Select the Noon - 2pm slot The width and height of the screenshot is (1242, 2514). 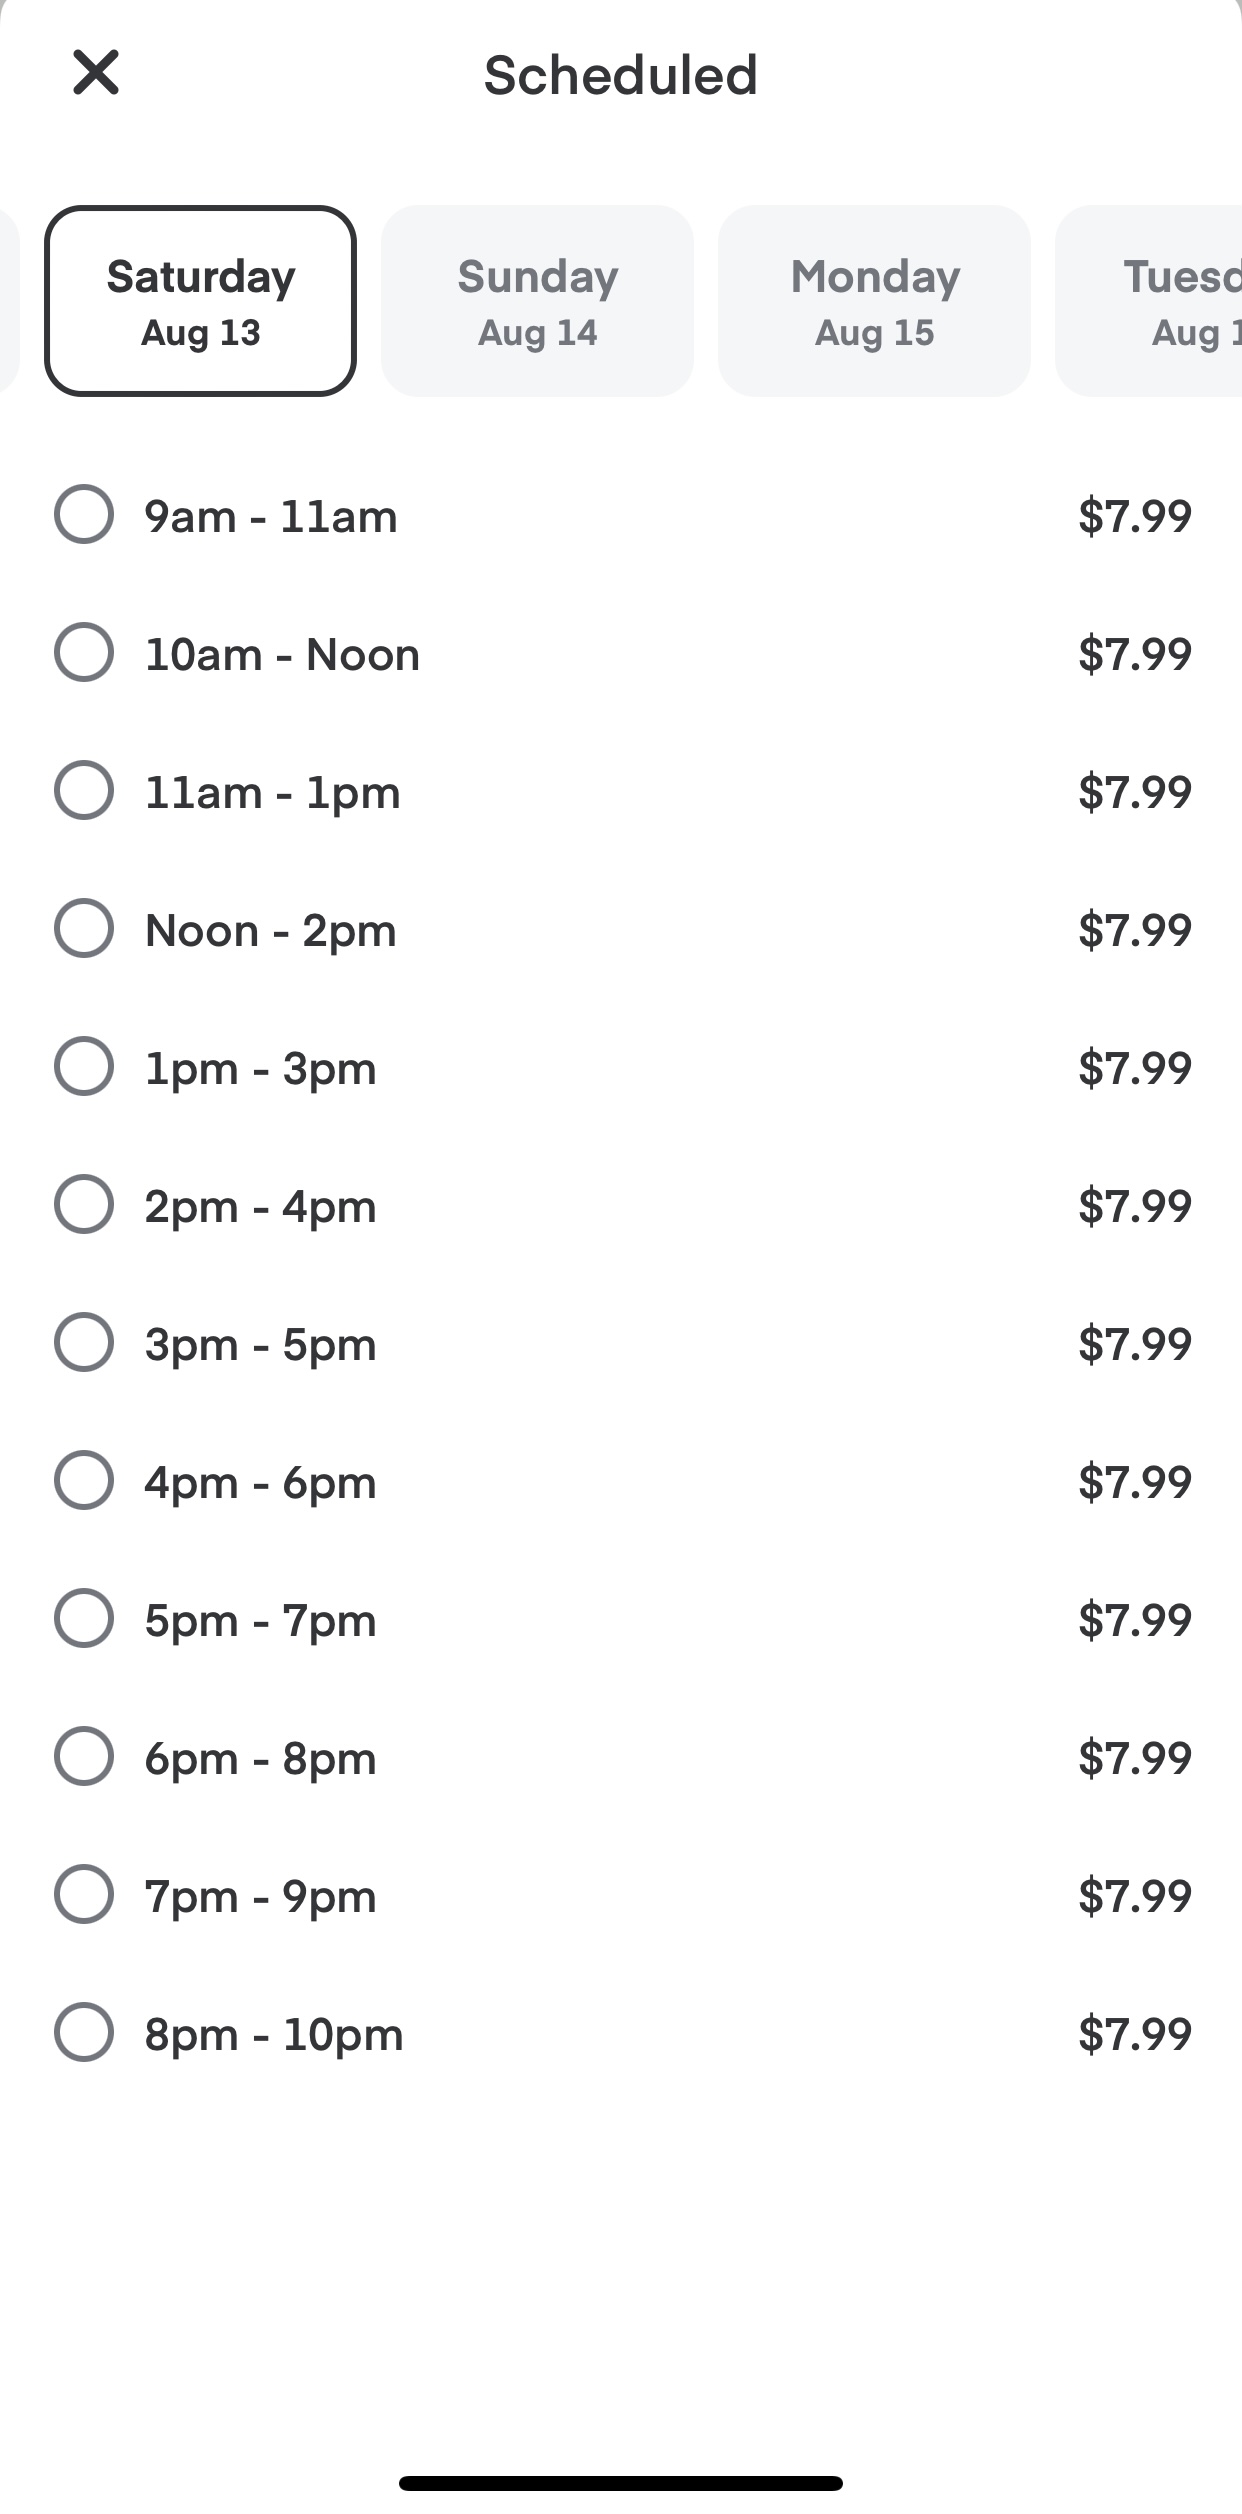click(84, 928)
